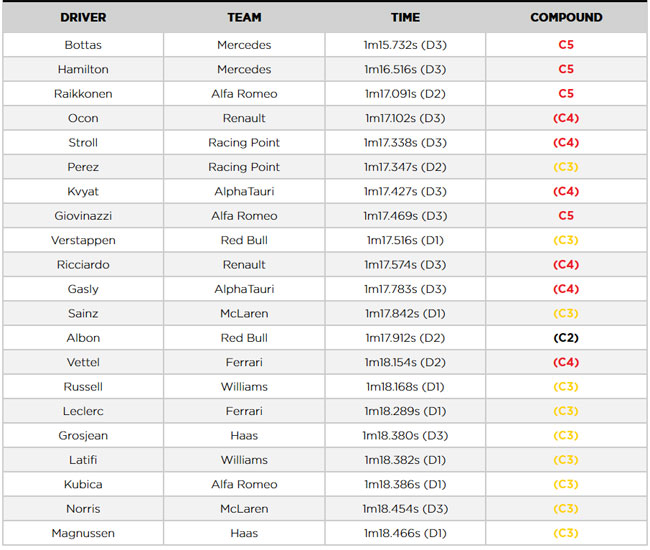The height and width of the screenshot is (550, 650).
Task: Select the Verstappen driver cell
Action: click(x=83, y=240)
